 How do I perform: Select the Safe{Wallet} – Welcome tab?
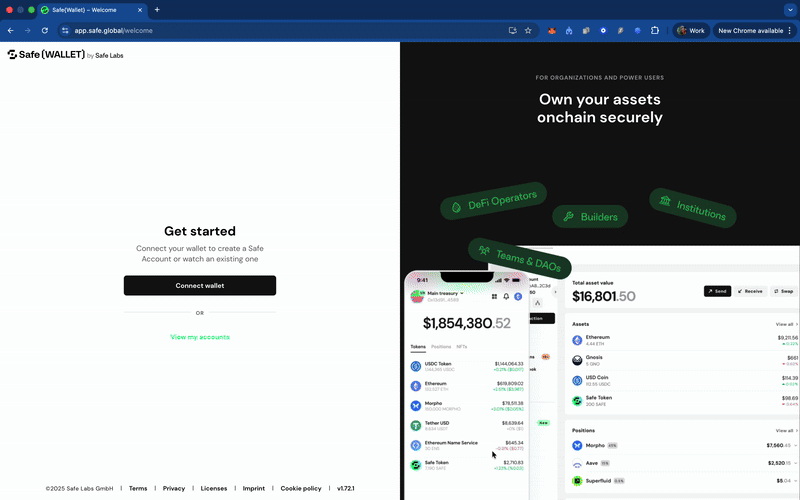(x=90, y=10)
